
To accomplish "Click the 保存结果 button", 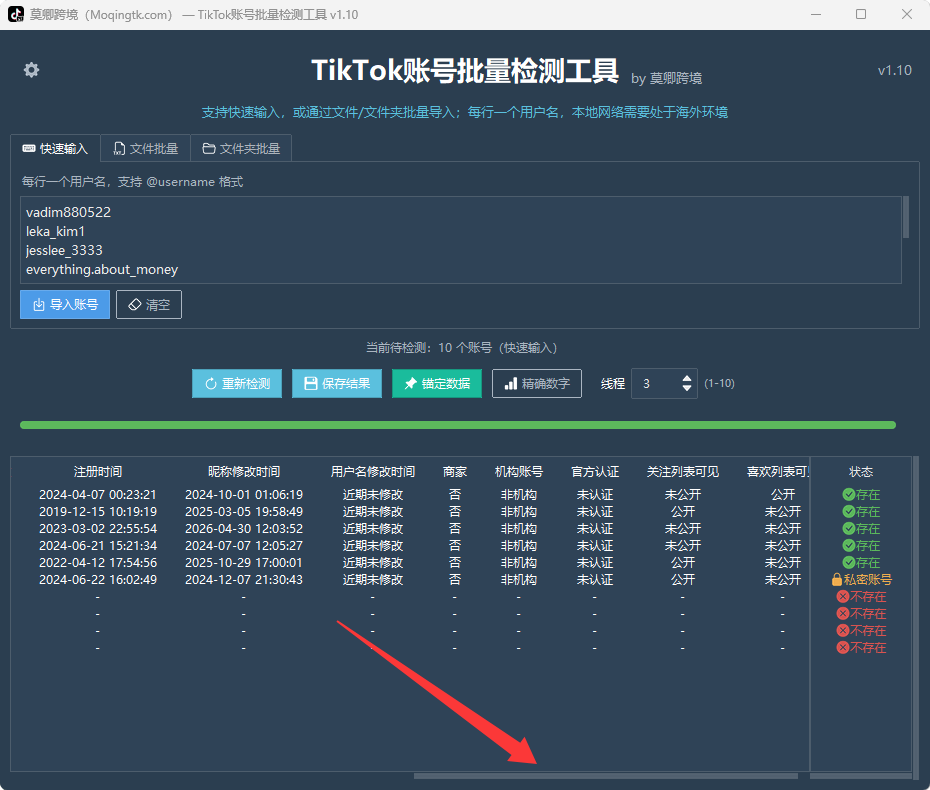I will point(337,384).
